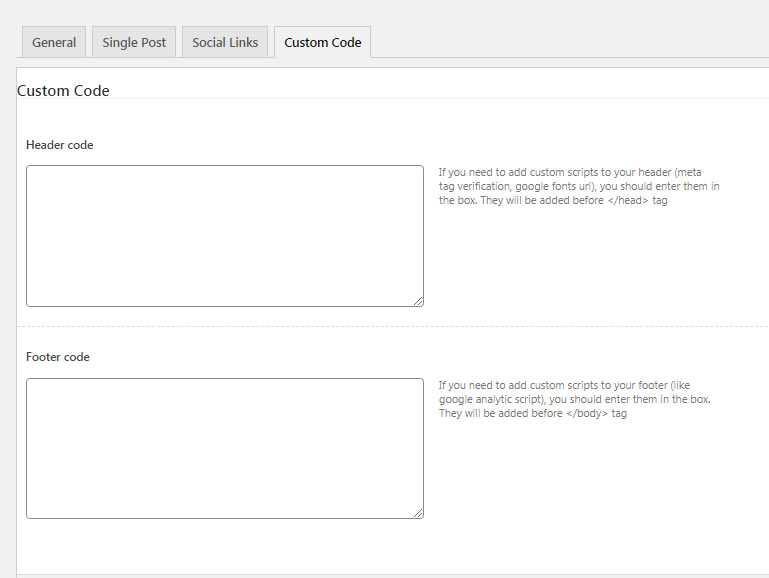Viewport: 769px width, 578px height.
Task: Click the "Header code" field label
Action: click(59, 145)
